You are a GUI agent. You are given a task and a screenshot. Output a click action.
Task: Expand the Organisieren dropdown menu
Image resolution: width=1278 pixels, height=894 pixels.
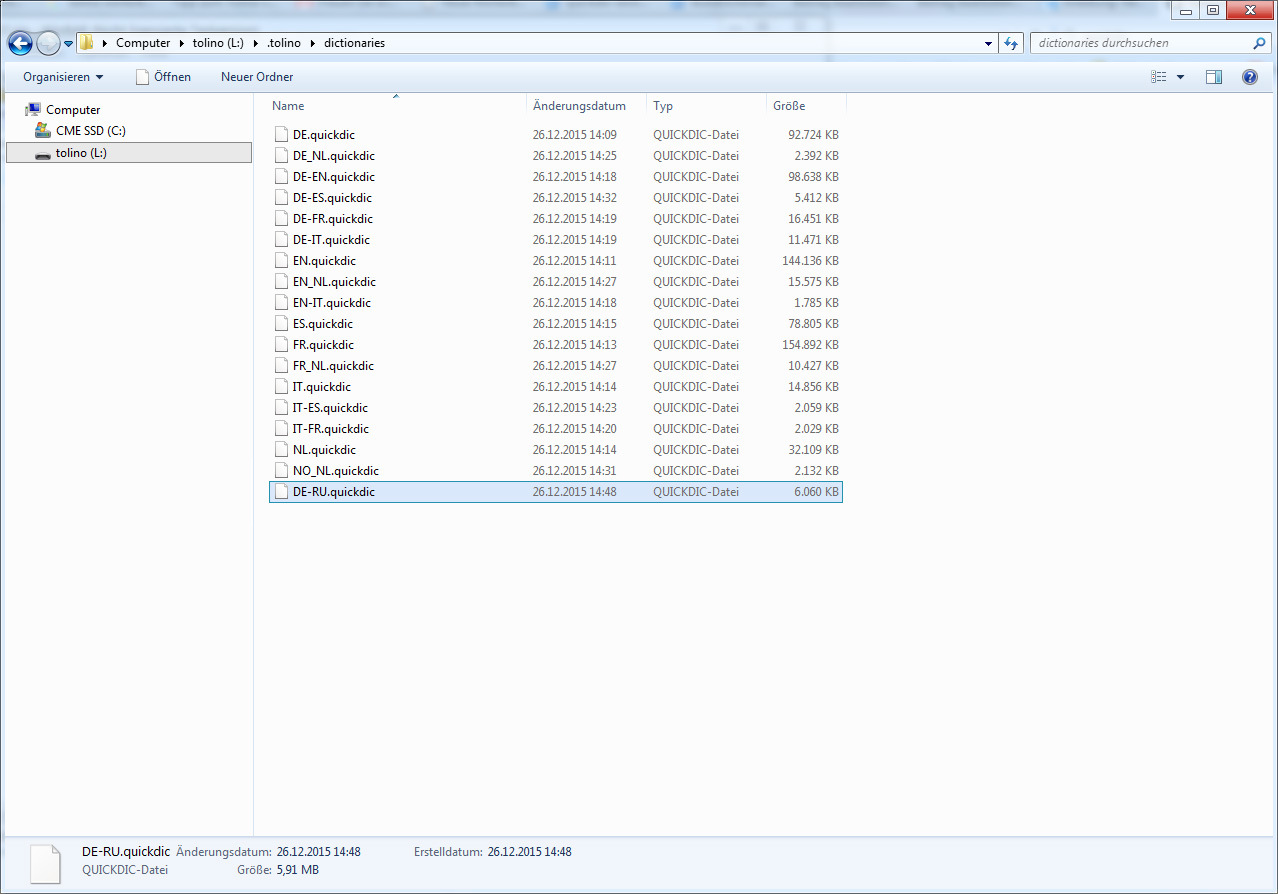[63, 77]
